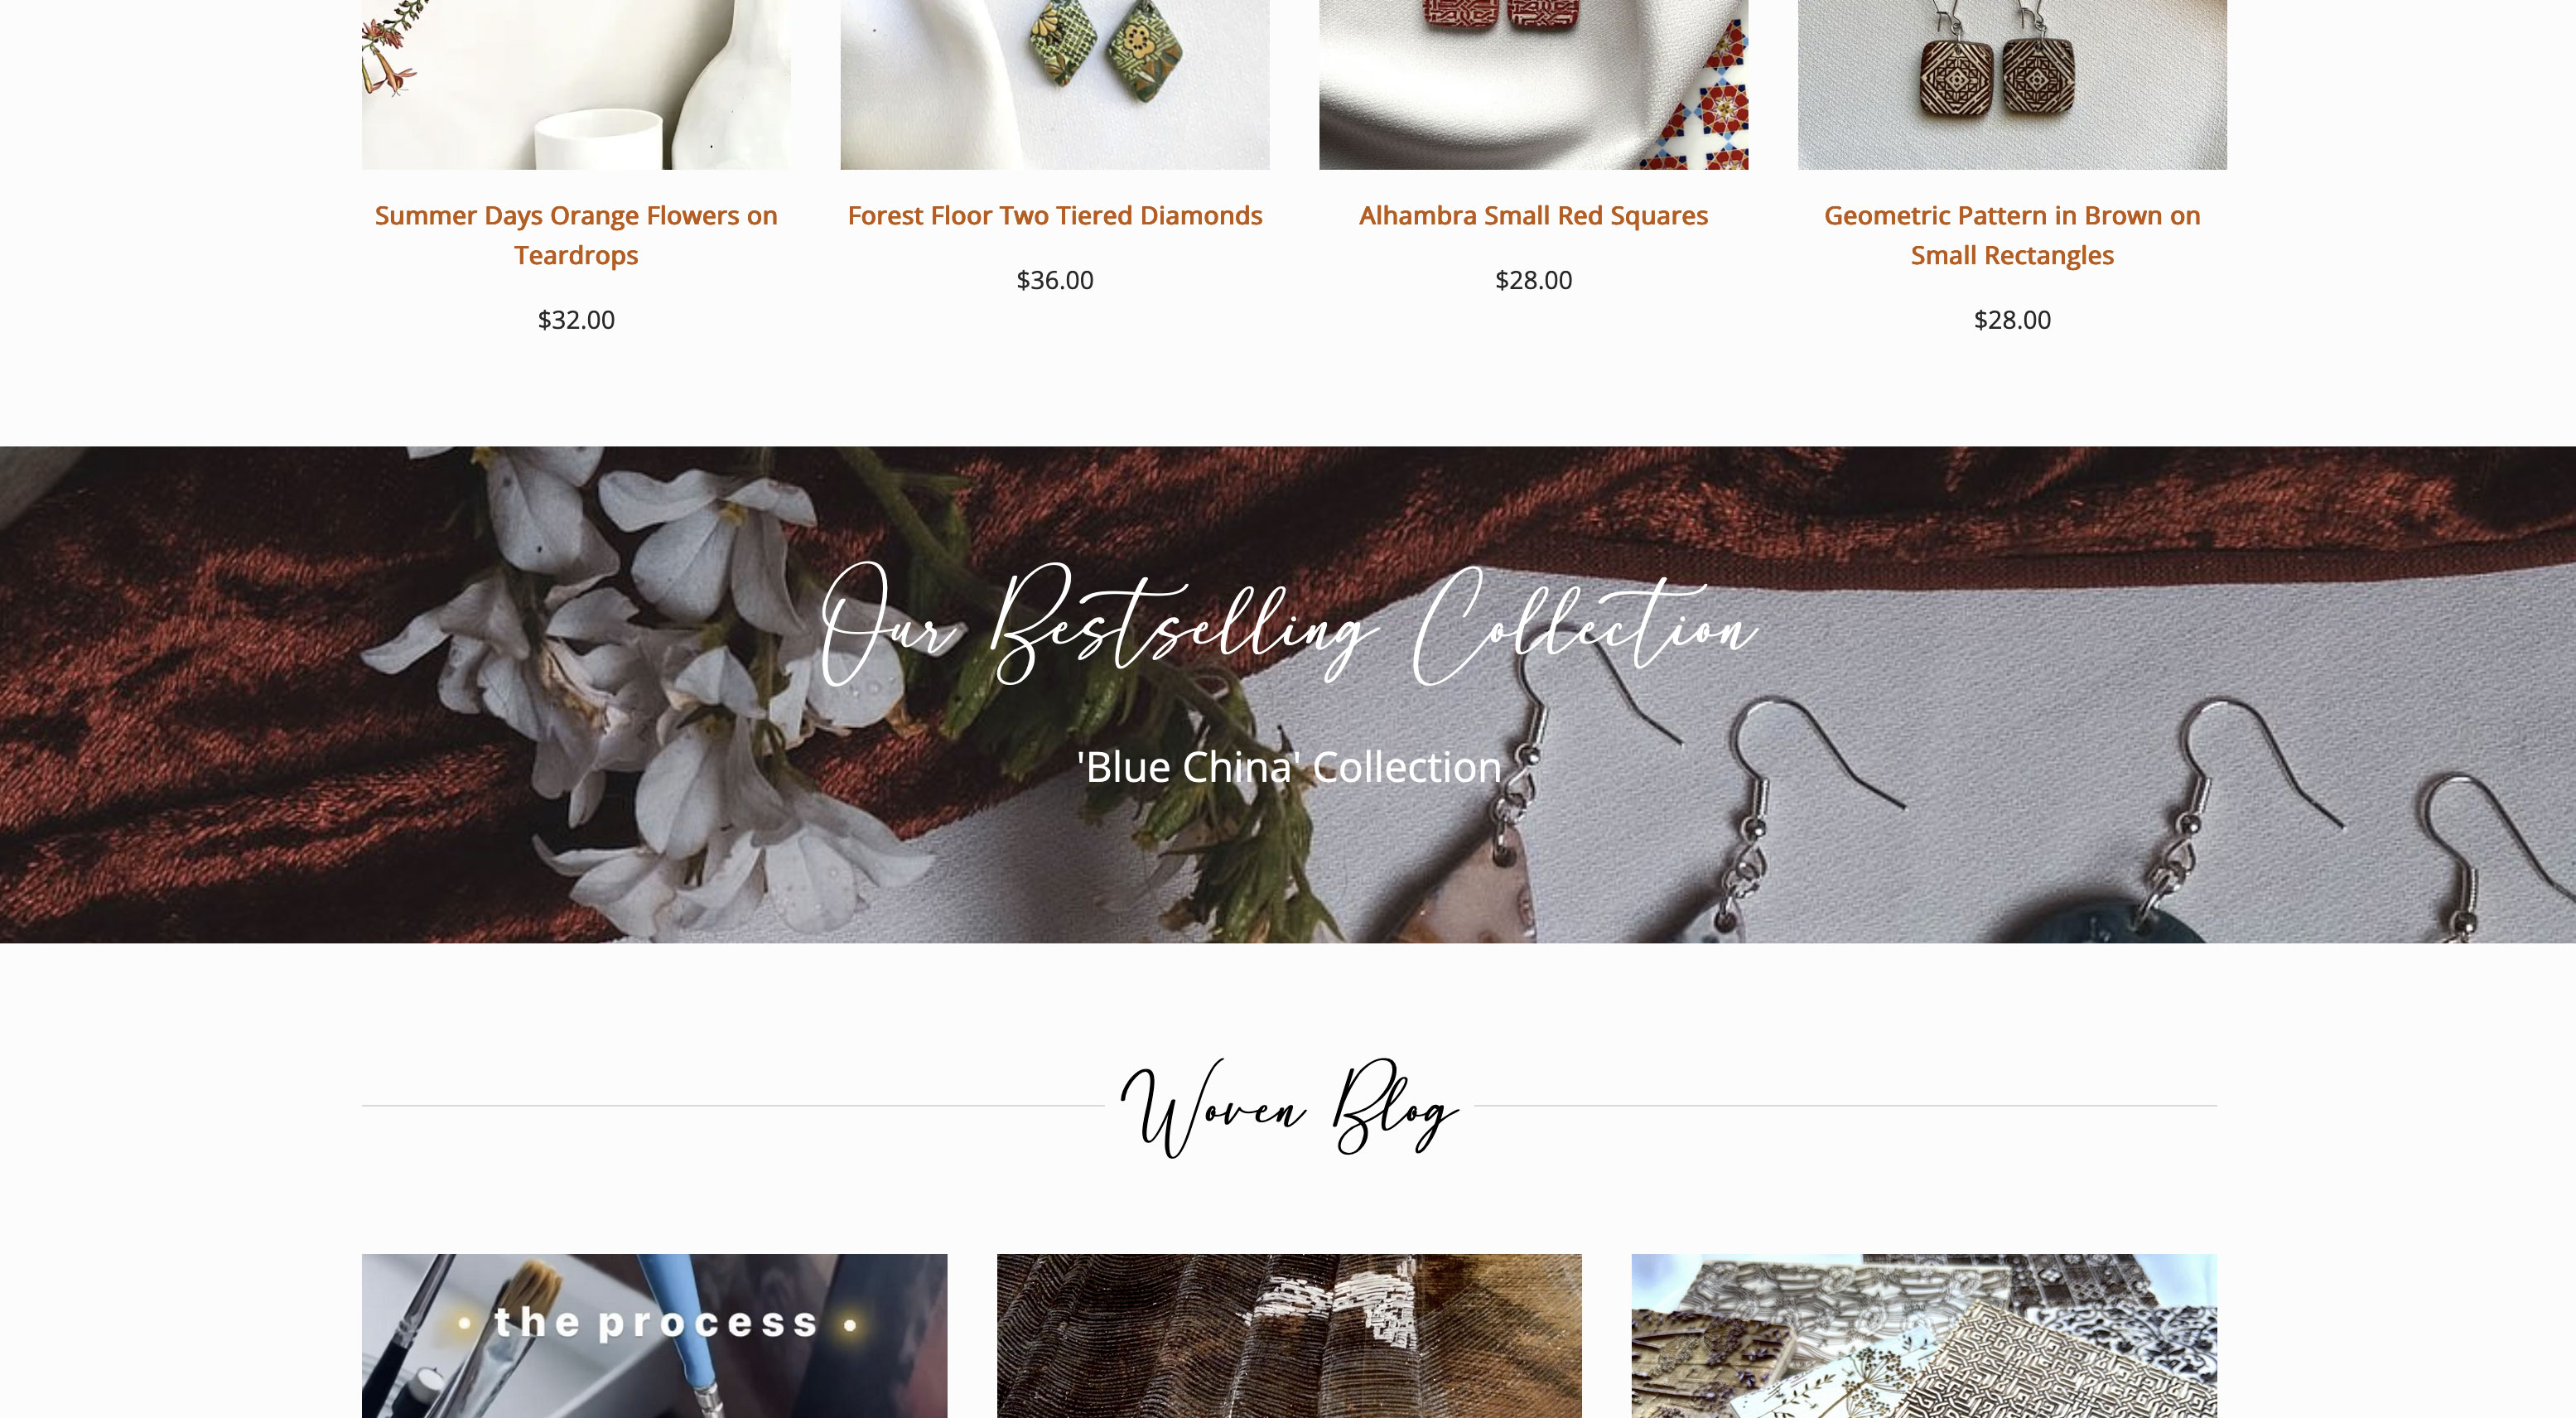Open Alhambra Small Red Squares product link
Image resolution: width=2576 pixels, height=1418 pixels.
(1533, 215)
